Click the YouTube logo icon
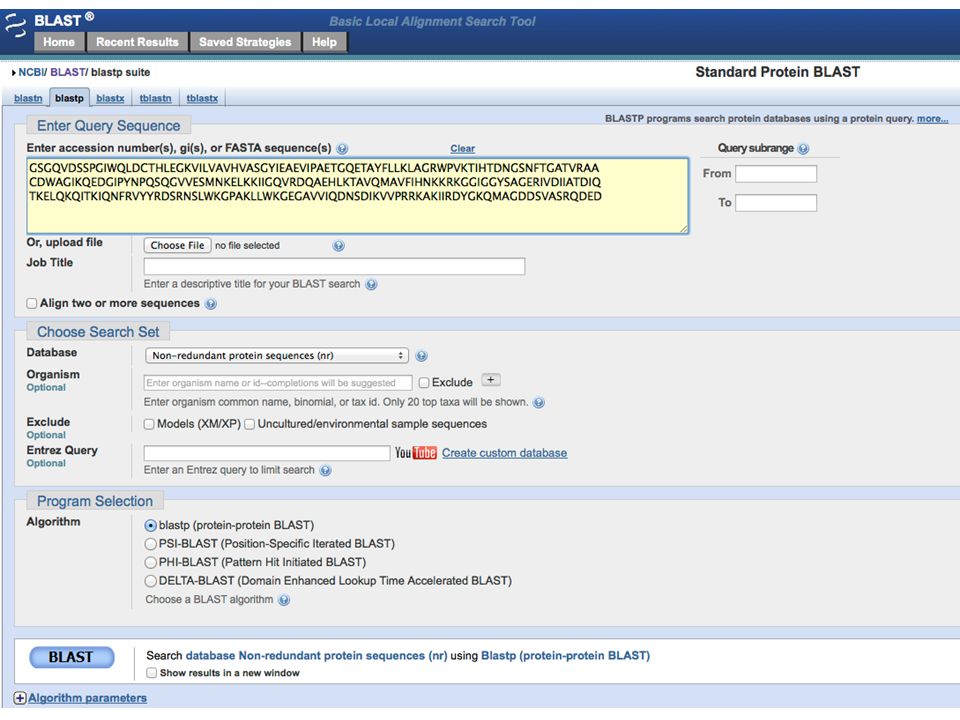The height and width of the screenshot is (720, 960). [416, 453]
